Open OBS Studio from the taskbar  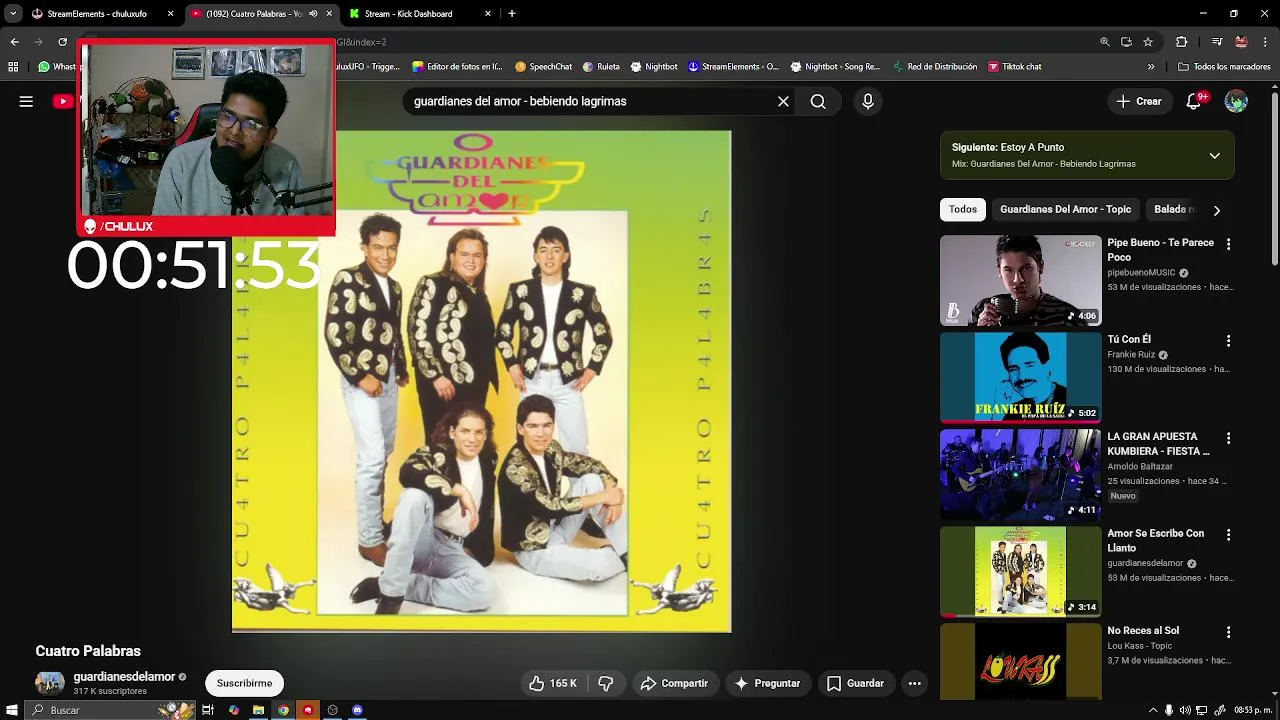tap(332, 710)
